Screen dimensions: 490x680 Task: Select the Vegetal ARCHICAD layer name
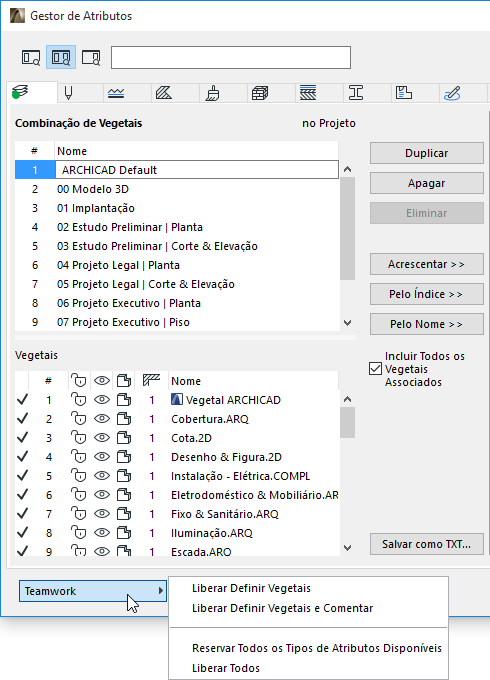(x=233, y=400)
